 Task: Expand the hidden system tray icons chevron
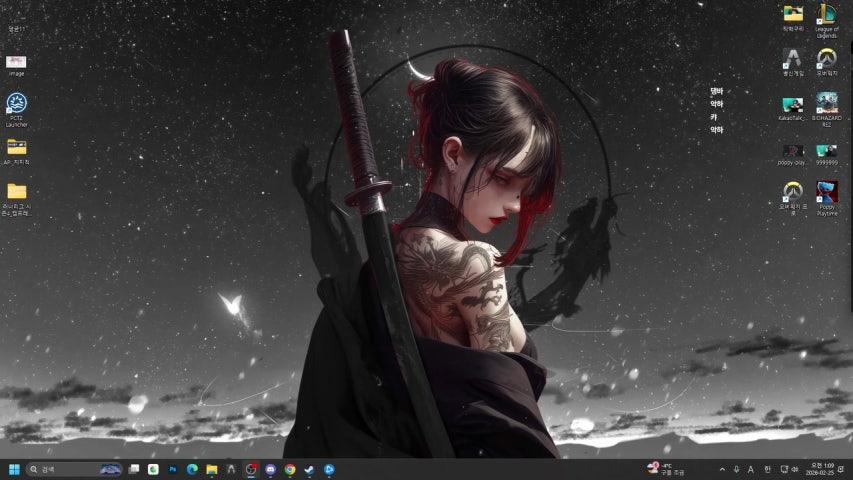pos(722,469)
